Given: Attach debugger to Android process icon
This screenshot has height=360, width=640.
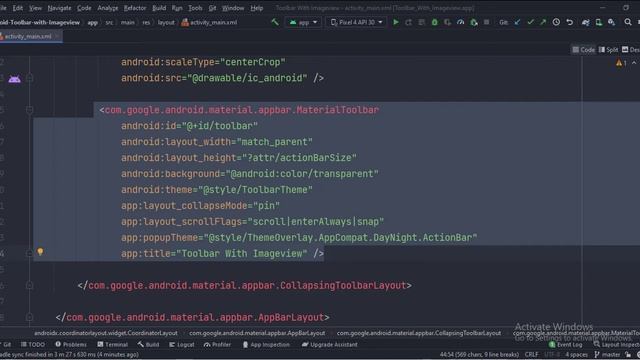Looking at the screenshot, I should pos(474,22).
